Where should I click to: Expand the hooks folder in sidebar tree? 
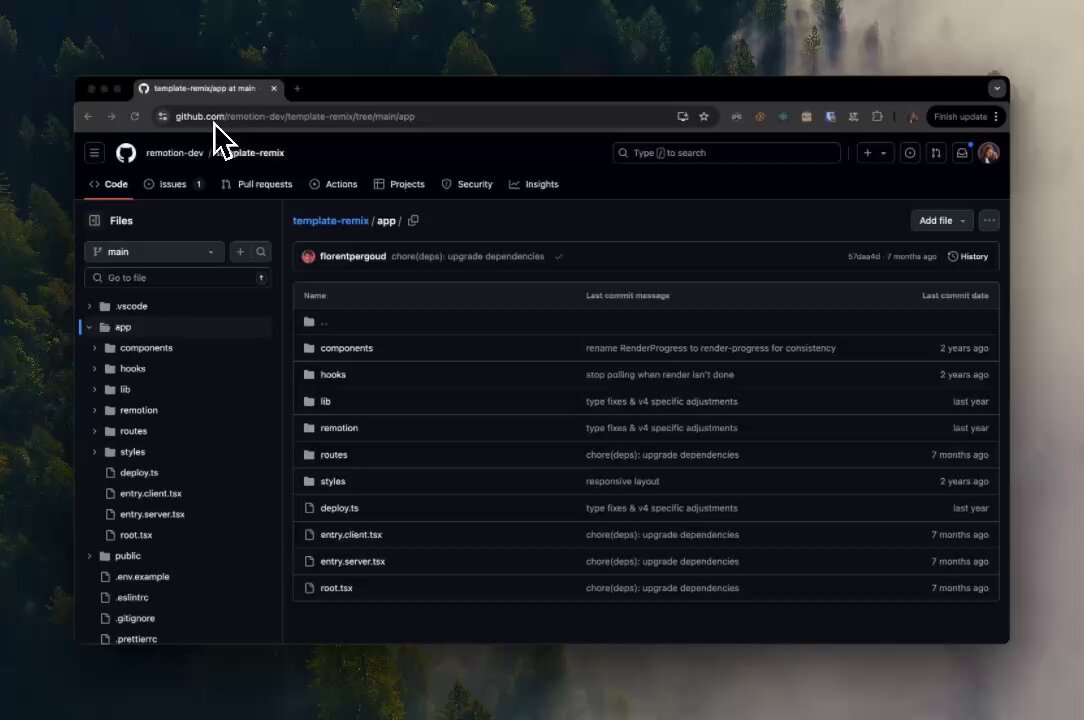pos(95,369)
